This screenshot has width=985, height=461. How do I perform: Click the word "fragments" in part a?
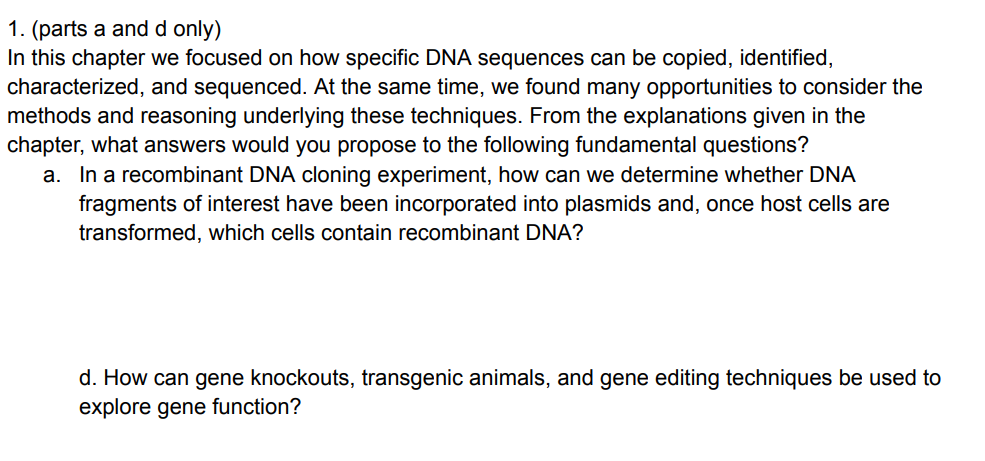click(x=123, y=203)
